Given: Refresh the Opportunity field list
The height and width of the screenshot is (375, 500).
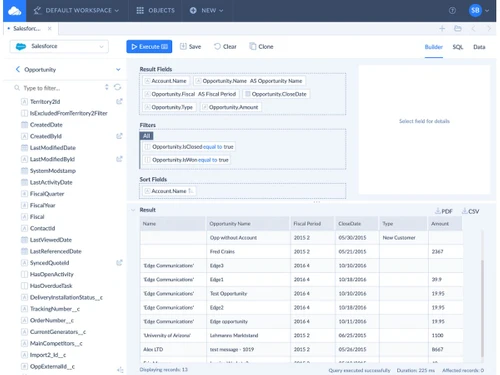Looking at the screenshot, I should [117, 87].
